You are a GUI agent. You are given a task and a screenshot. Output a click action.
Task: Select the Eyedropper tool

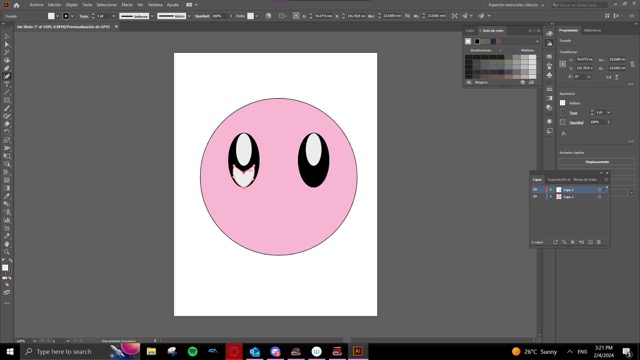coord(7,196)
